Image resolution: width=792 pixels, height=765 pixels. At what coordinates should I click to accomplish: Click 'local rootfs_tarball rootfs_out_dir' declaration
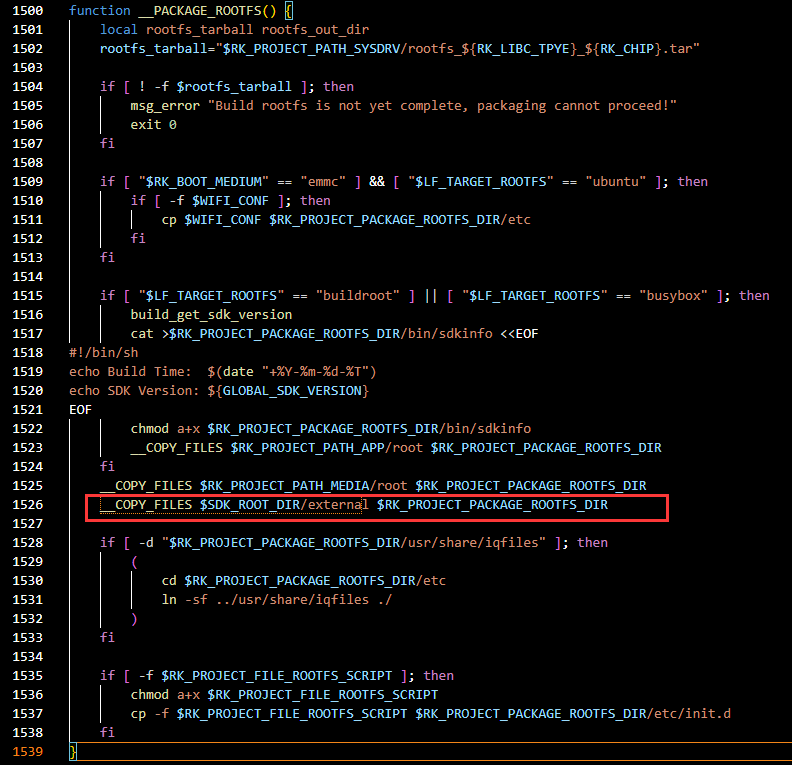[234, 30]
